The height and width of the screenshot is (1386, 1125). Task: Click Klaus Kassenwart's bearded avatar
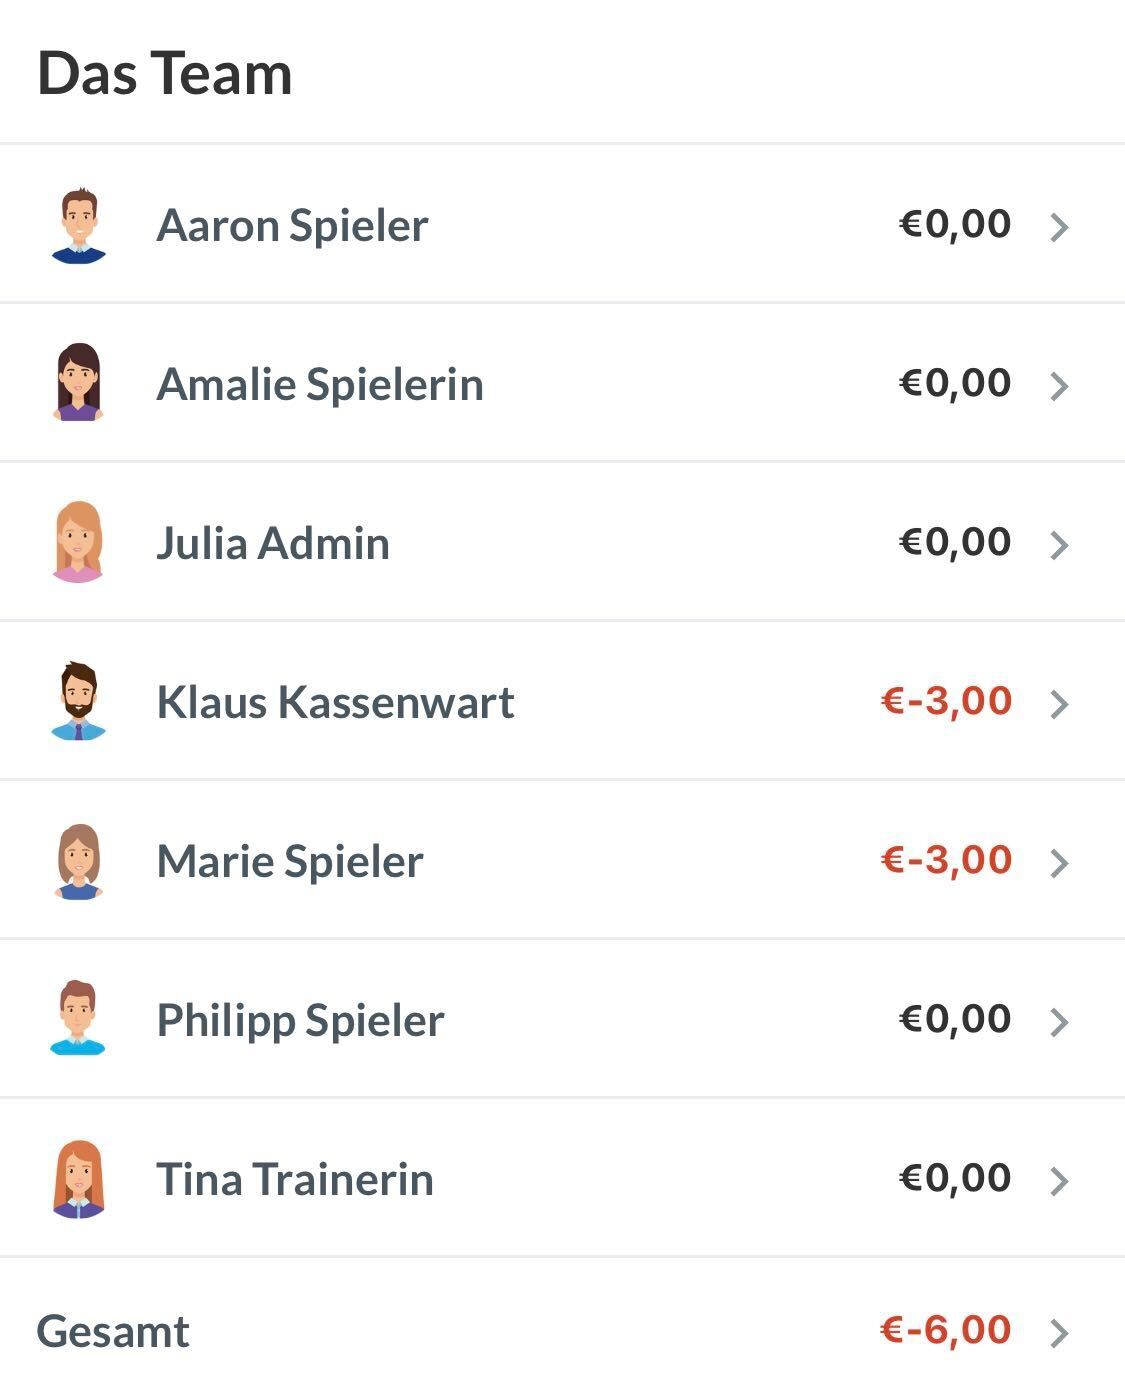click(78, 701)
